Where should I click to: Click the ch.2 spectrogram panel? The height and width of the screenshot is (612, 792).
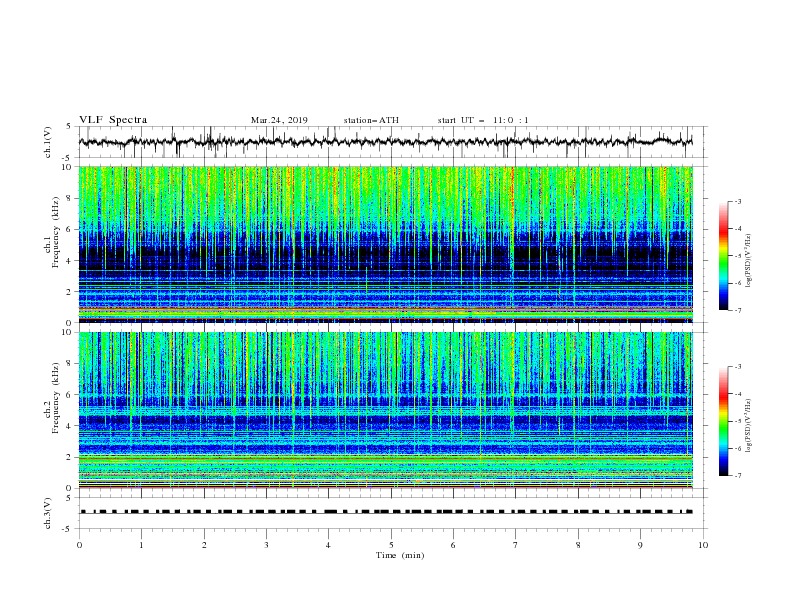click(386, 410)
